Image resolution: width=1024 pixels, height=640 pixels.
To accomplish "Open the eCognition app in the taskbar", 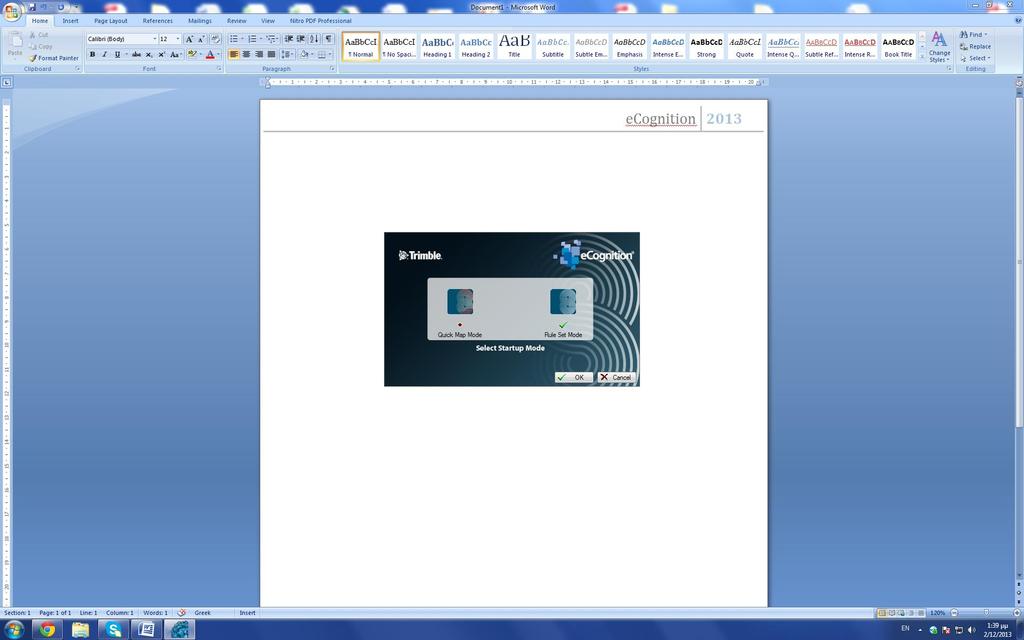I will [180, 630].
